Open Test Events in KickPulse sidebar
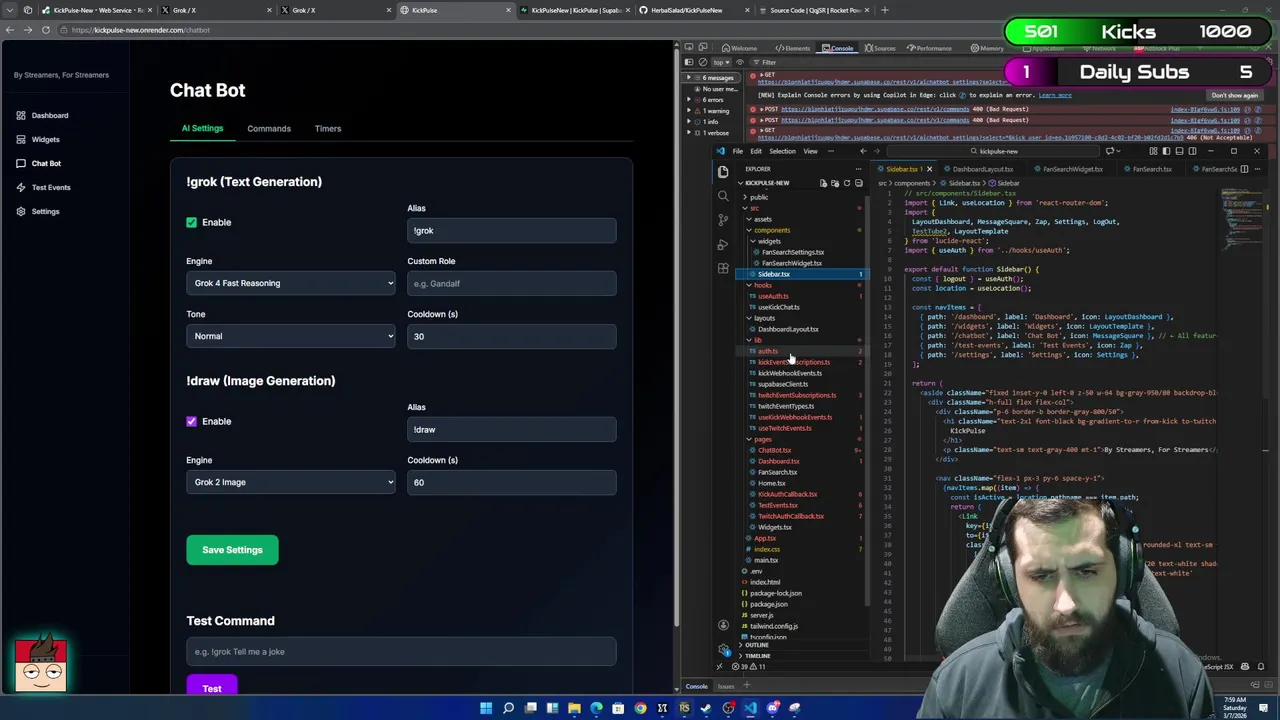Screen dimensions: 1280x720 point(43,187)
